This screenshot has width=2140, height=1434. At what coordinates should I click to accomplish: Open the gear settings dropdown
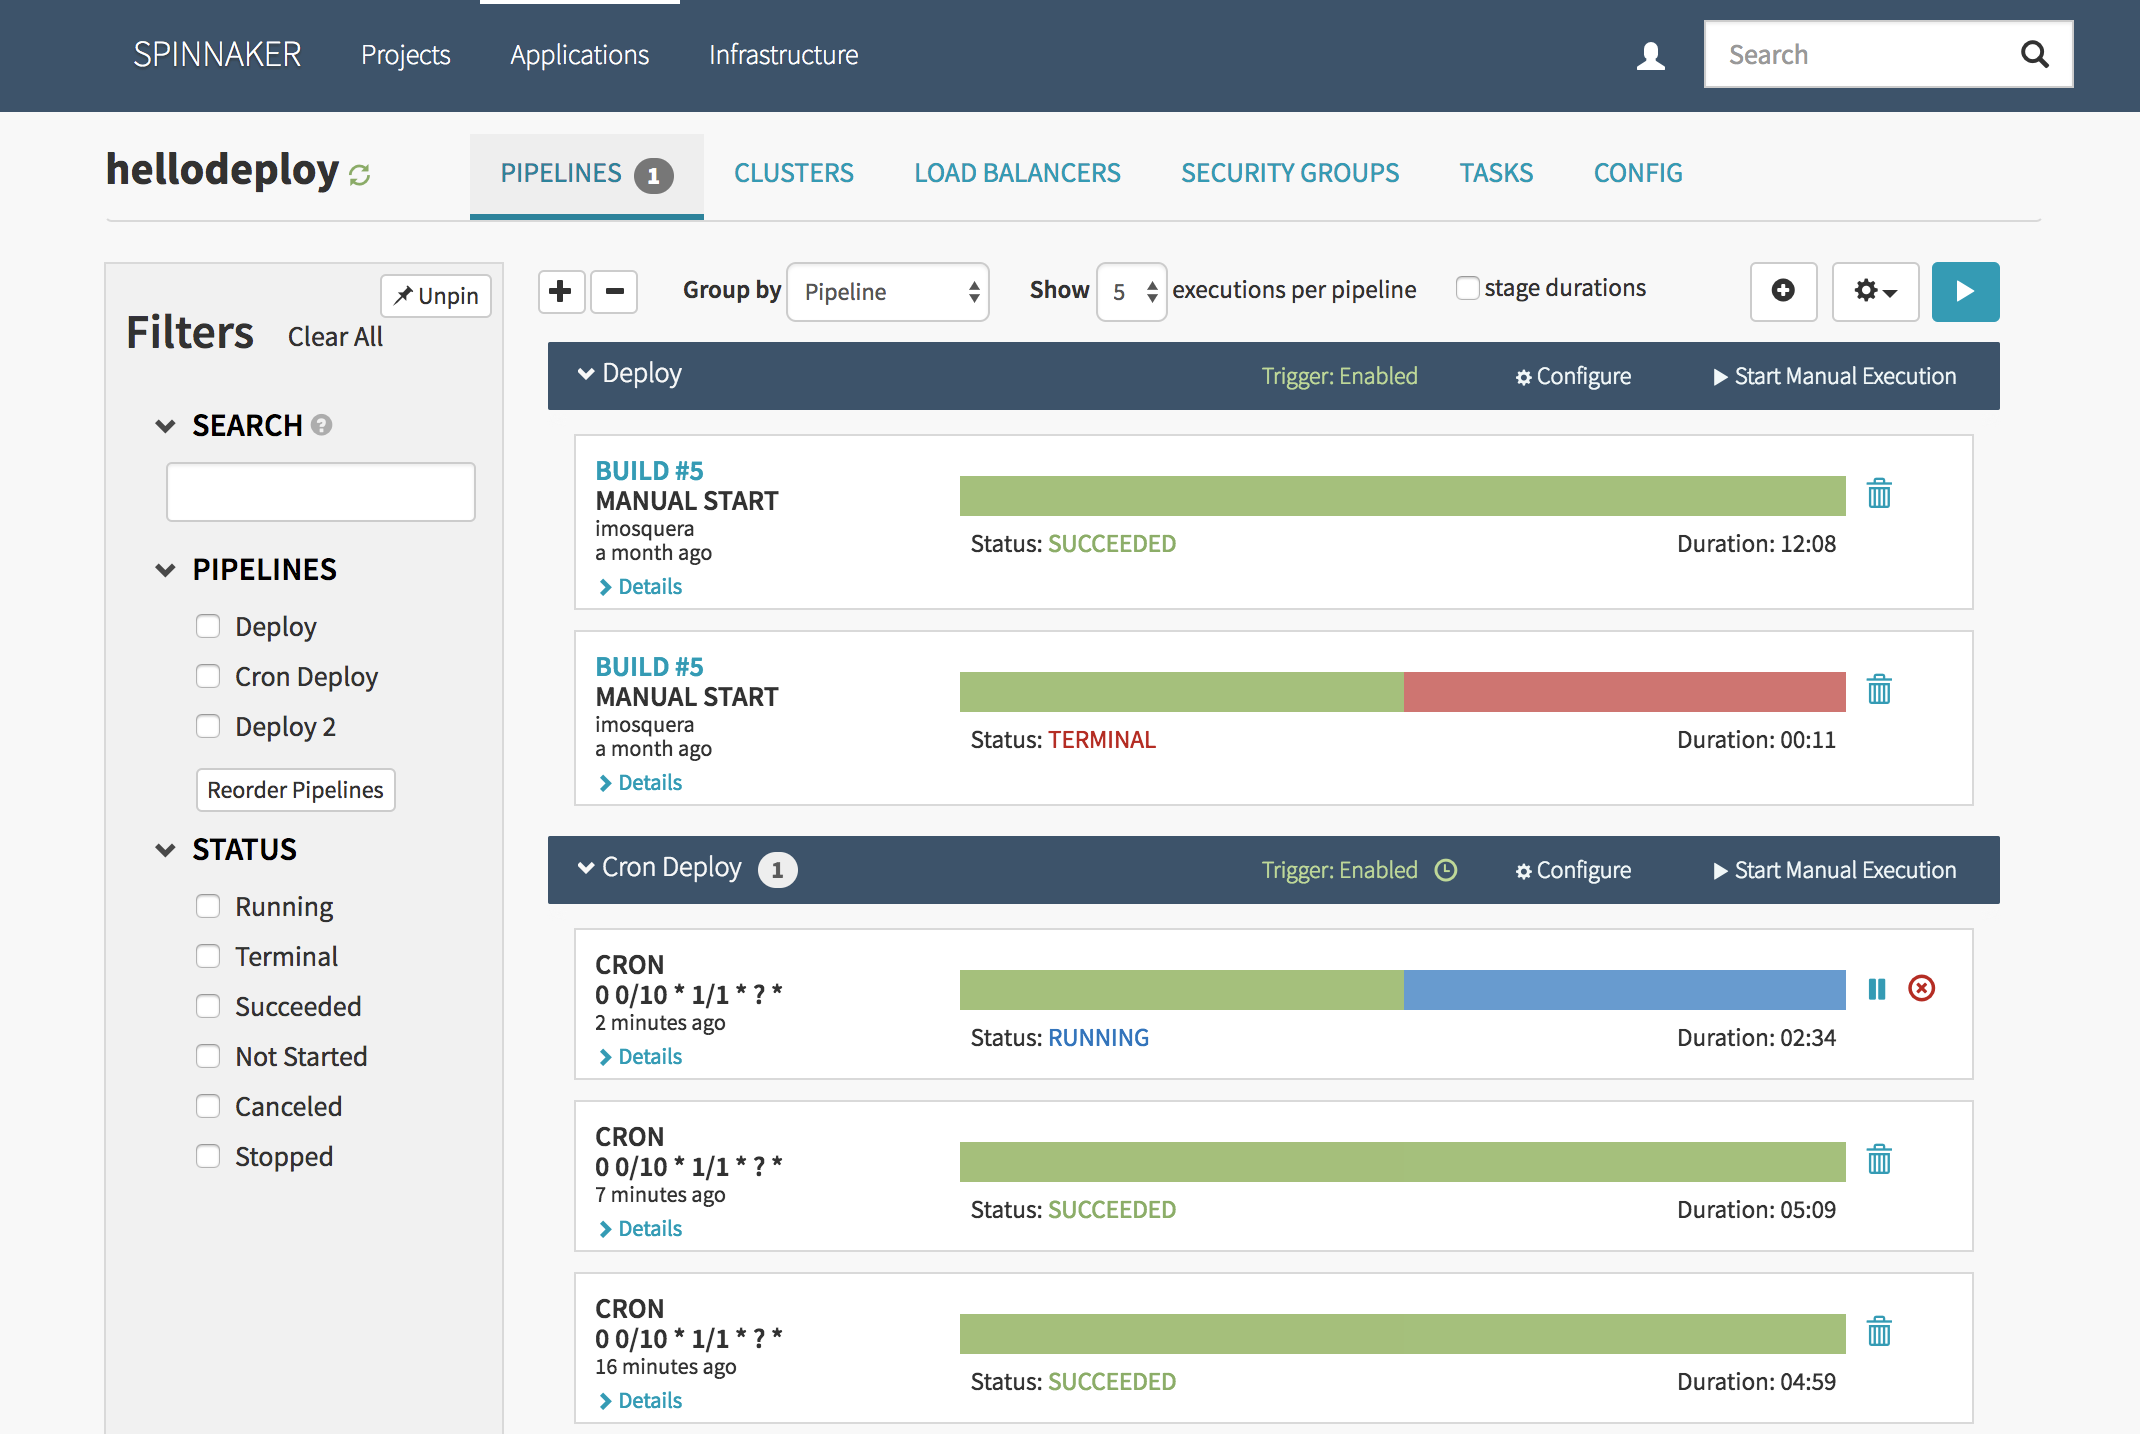(x=1874, y=291)
